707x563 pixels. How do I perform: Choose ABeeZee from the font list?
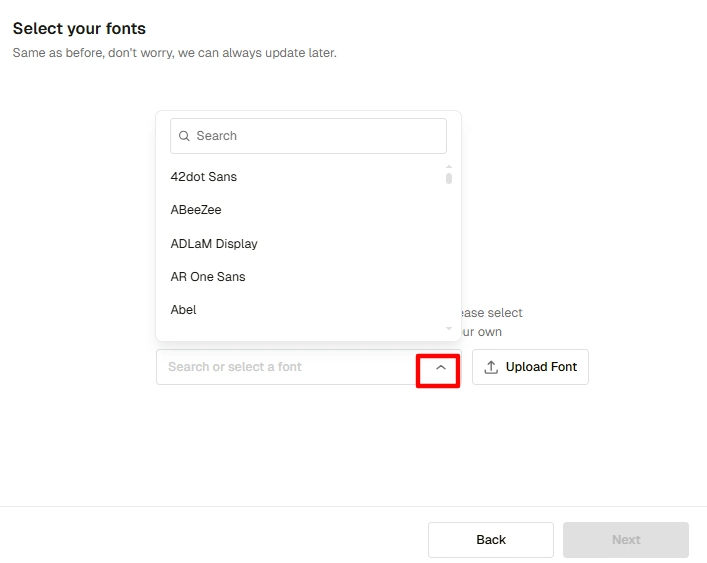pos(196,210)
